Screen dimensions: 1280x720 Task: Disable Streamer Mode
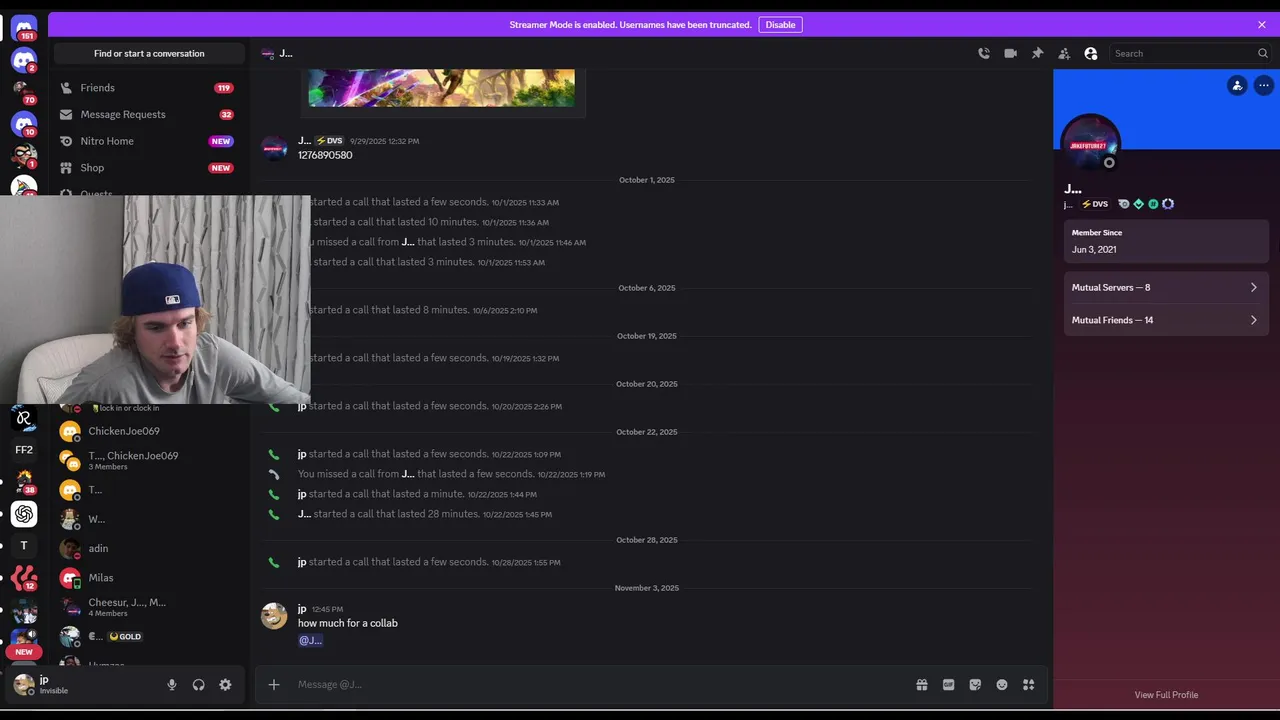[x=780, y=25]
